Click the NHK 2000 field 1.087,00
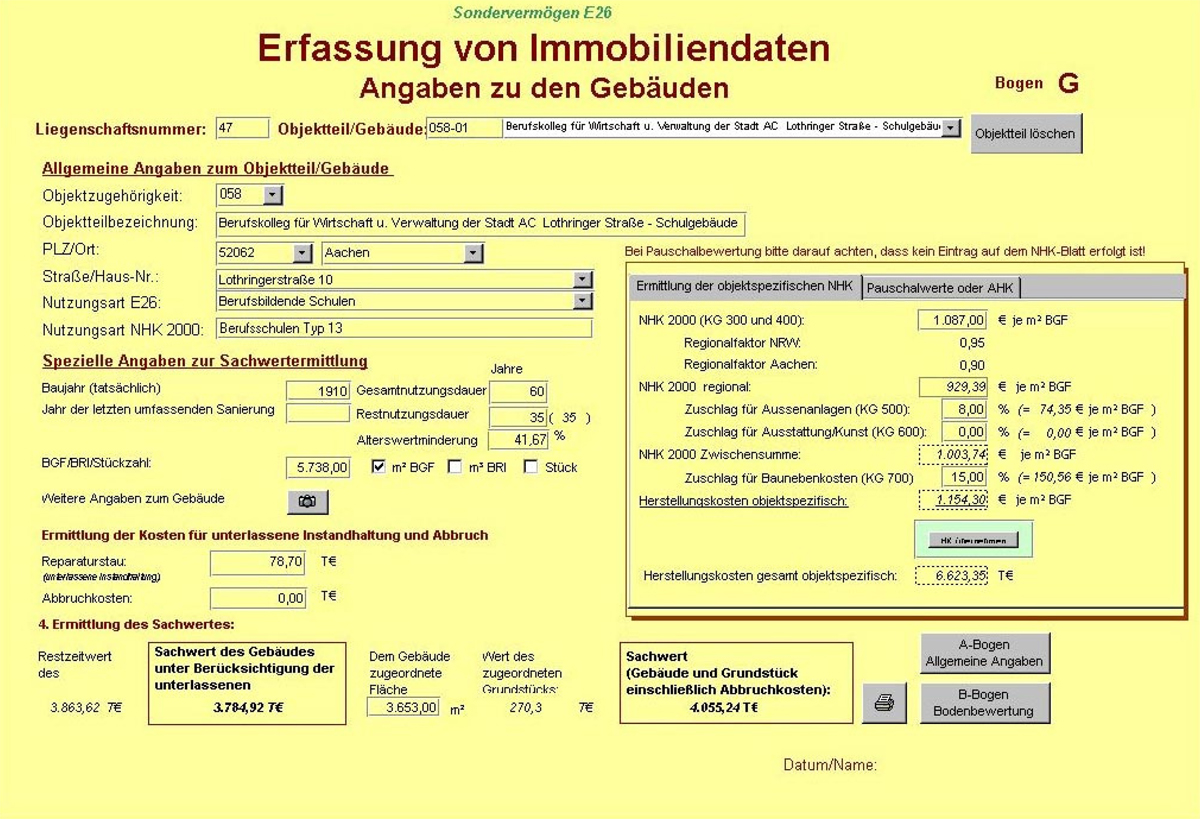The image size is (1200, 819). coord(954,320)
